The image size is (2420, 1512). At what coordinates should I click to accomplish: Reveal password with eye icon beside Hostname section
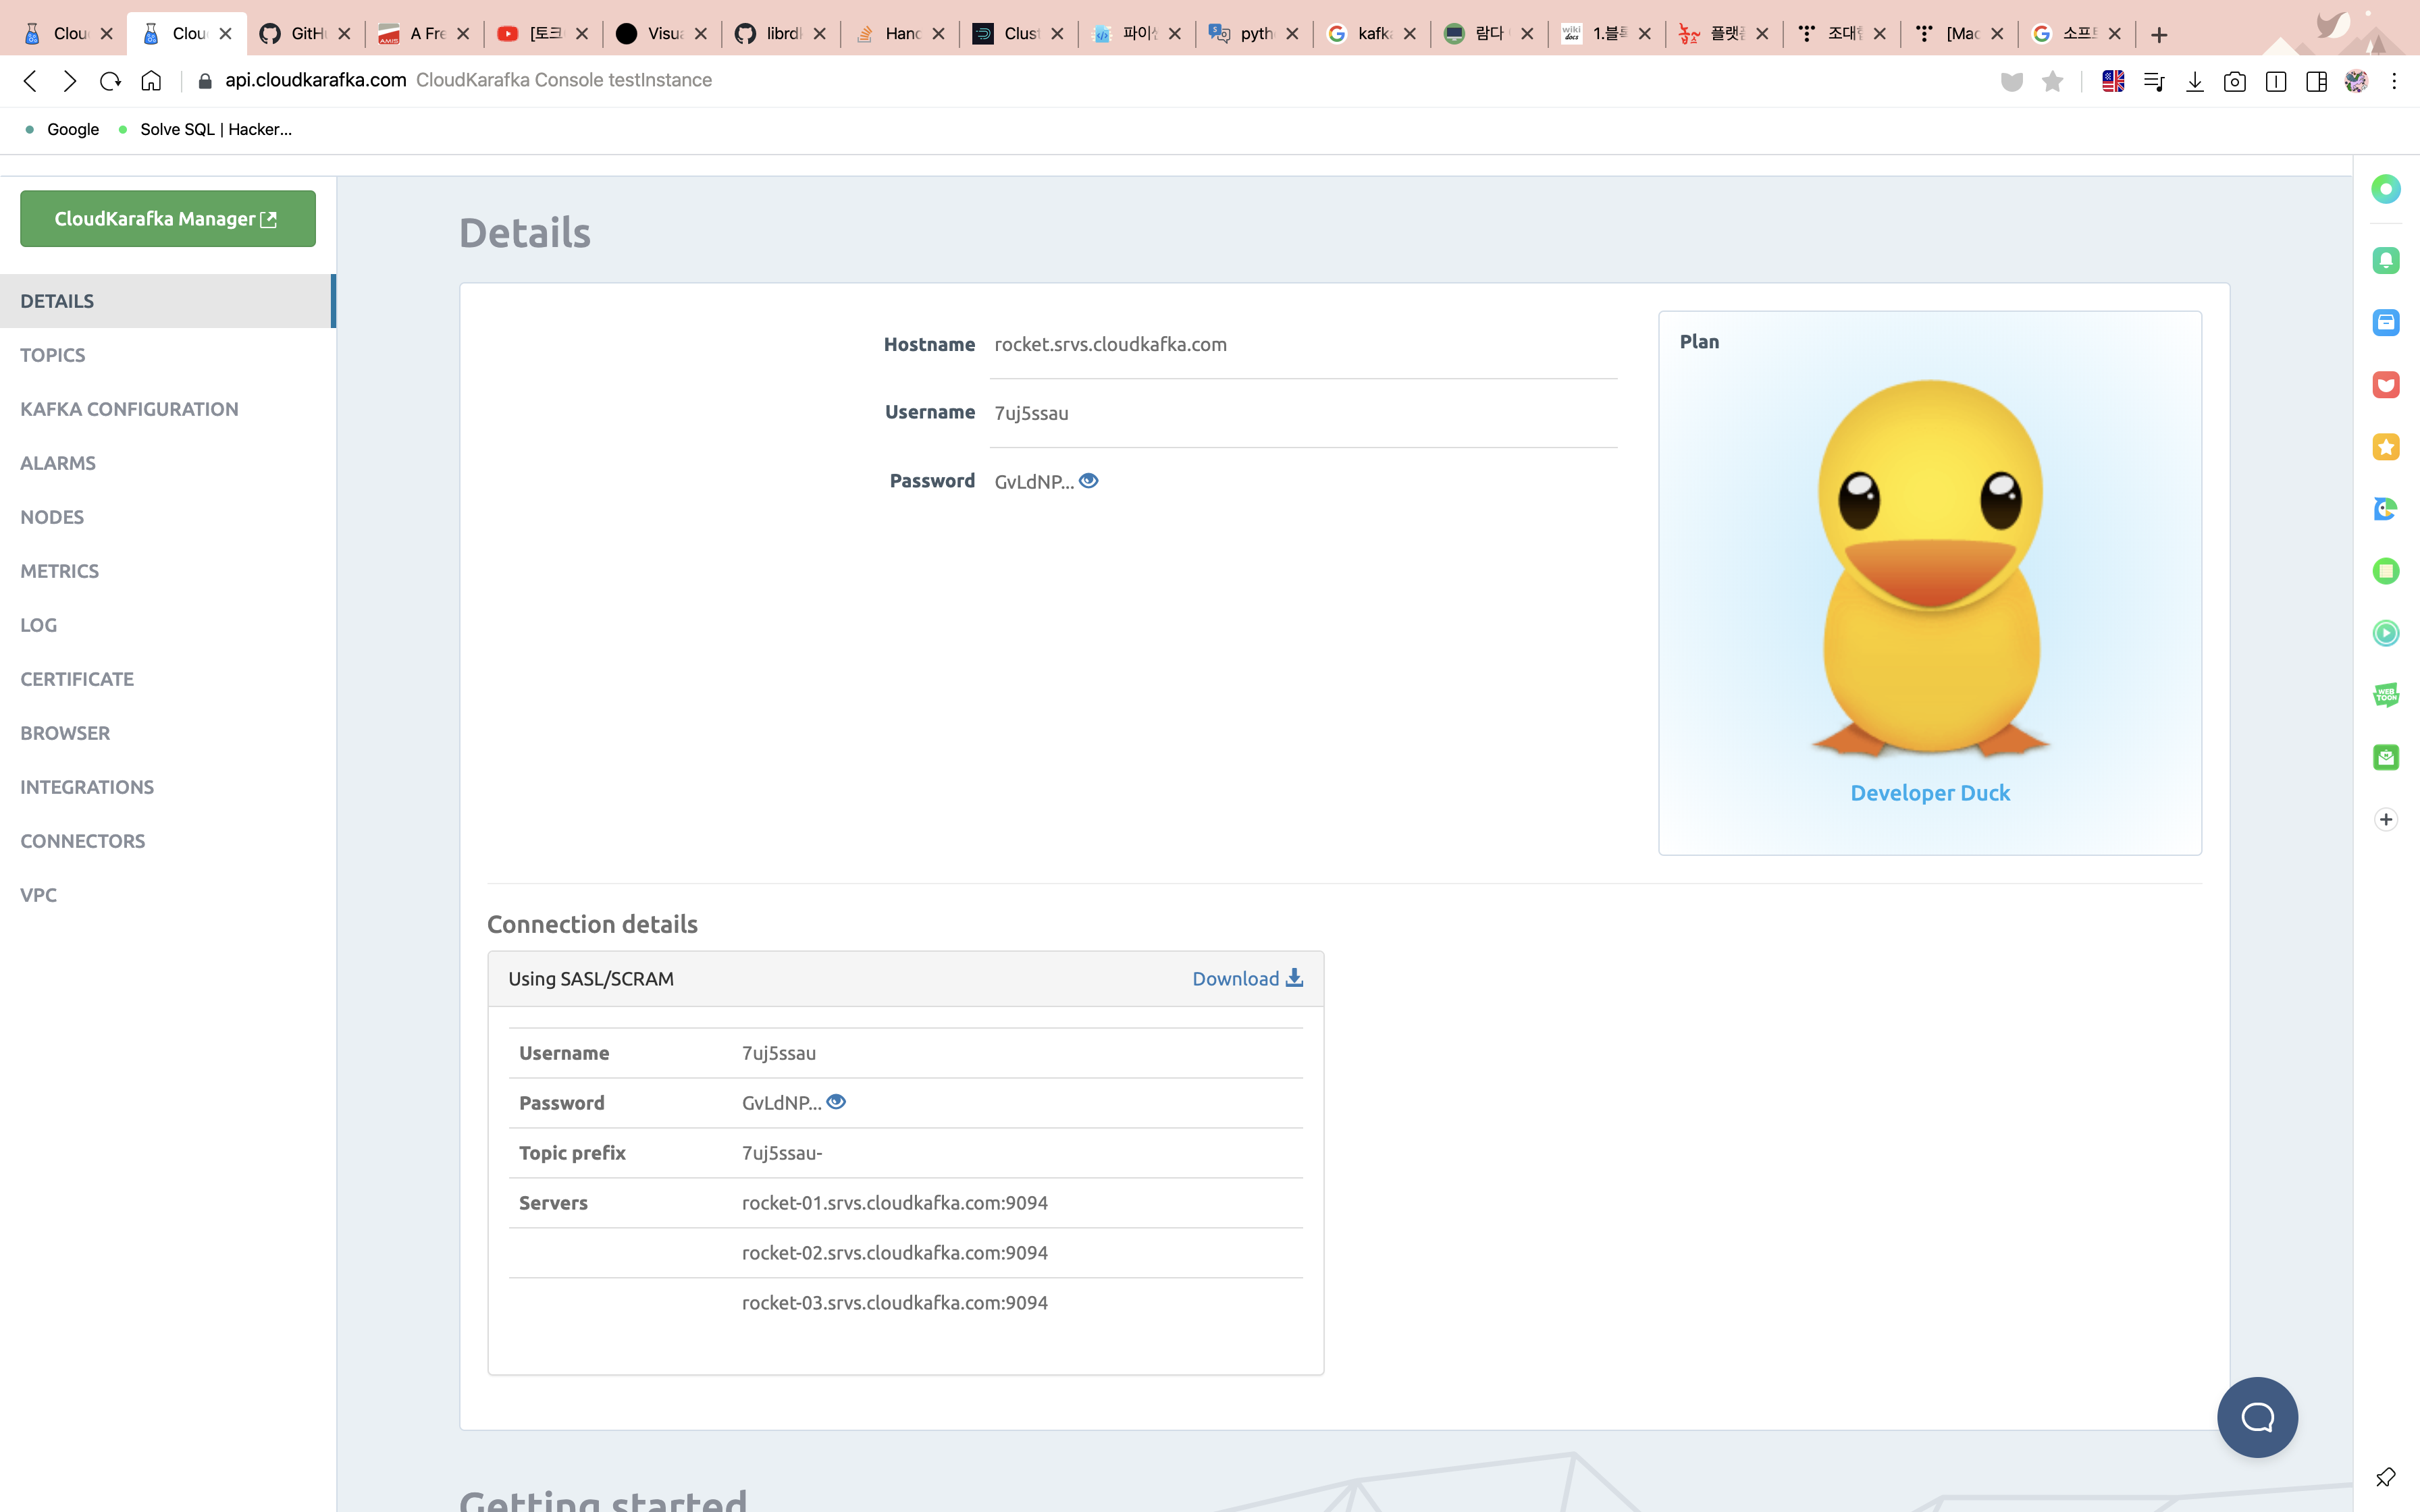(x=1088, y=481)
